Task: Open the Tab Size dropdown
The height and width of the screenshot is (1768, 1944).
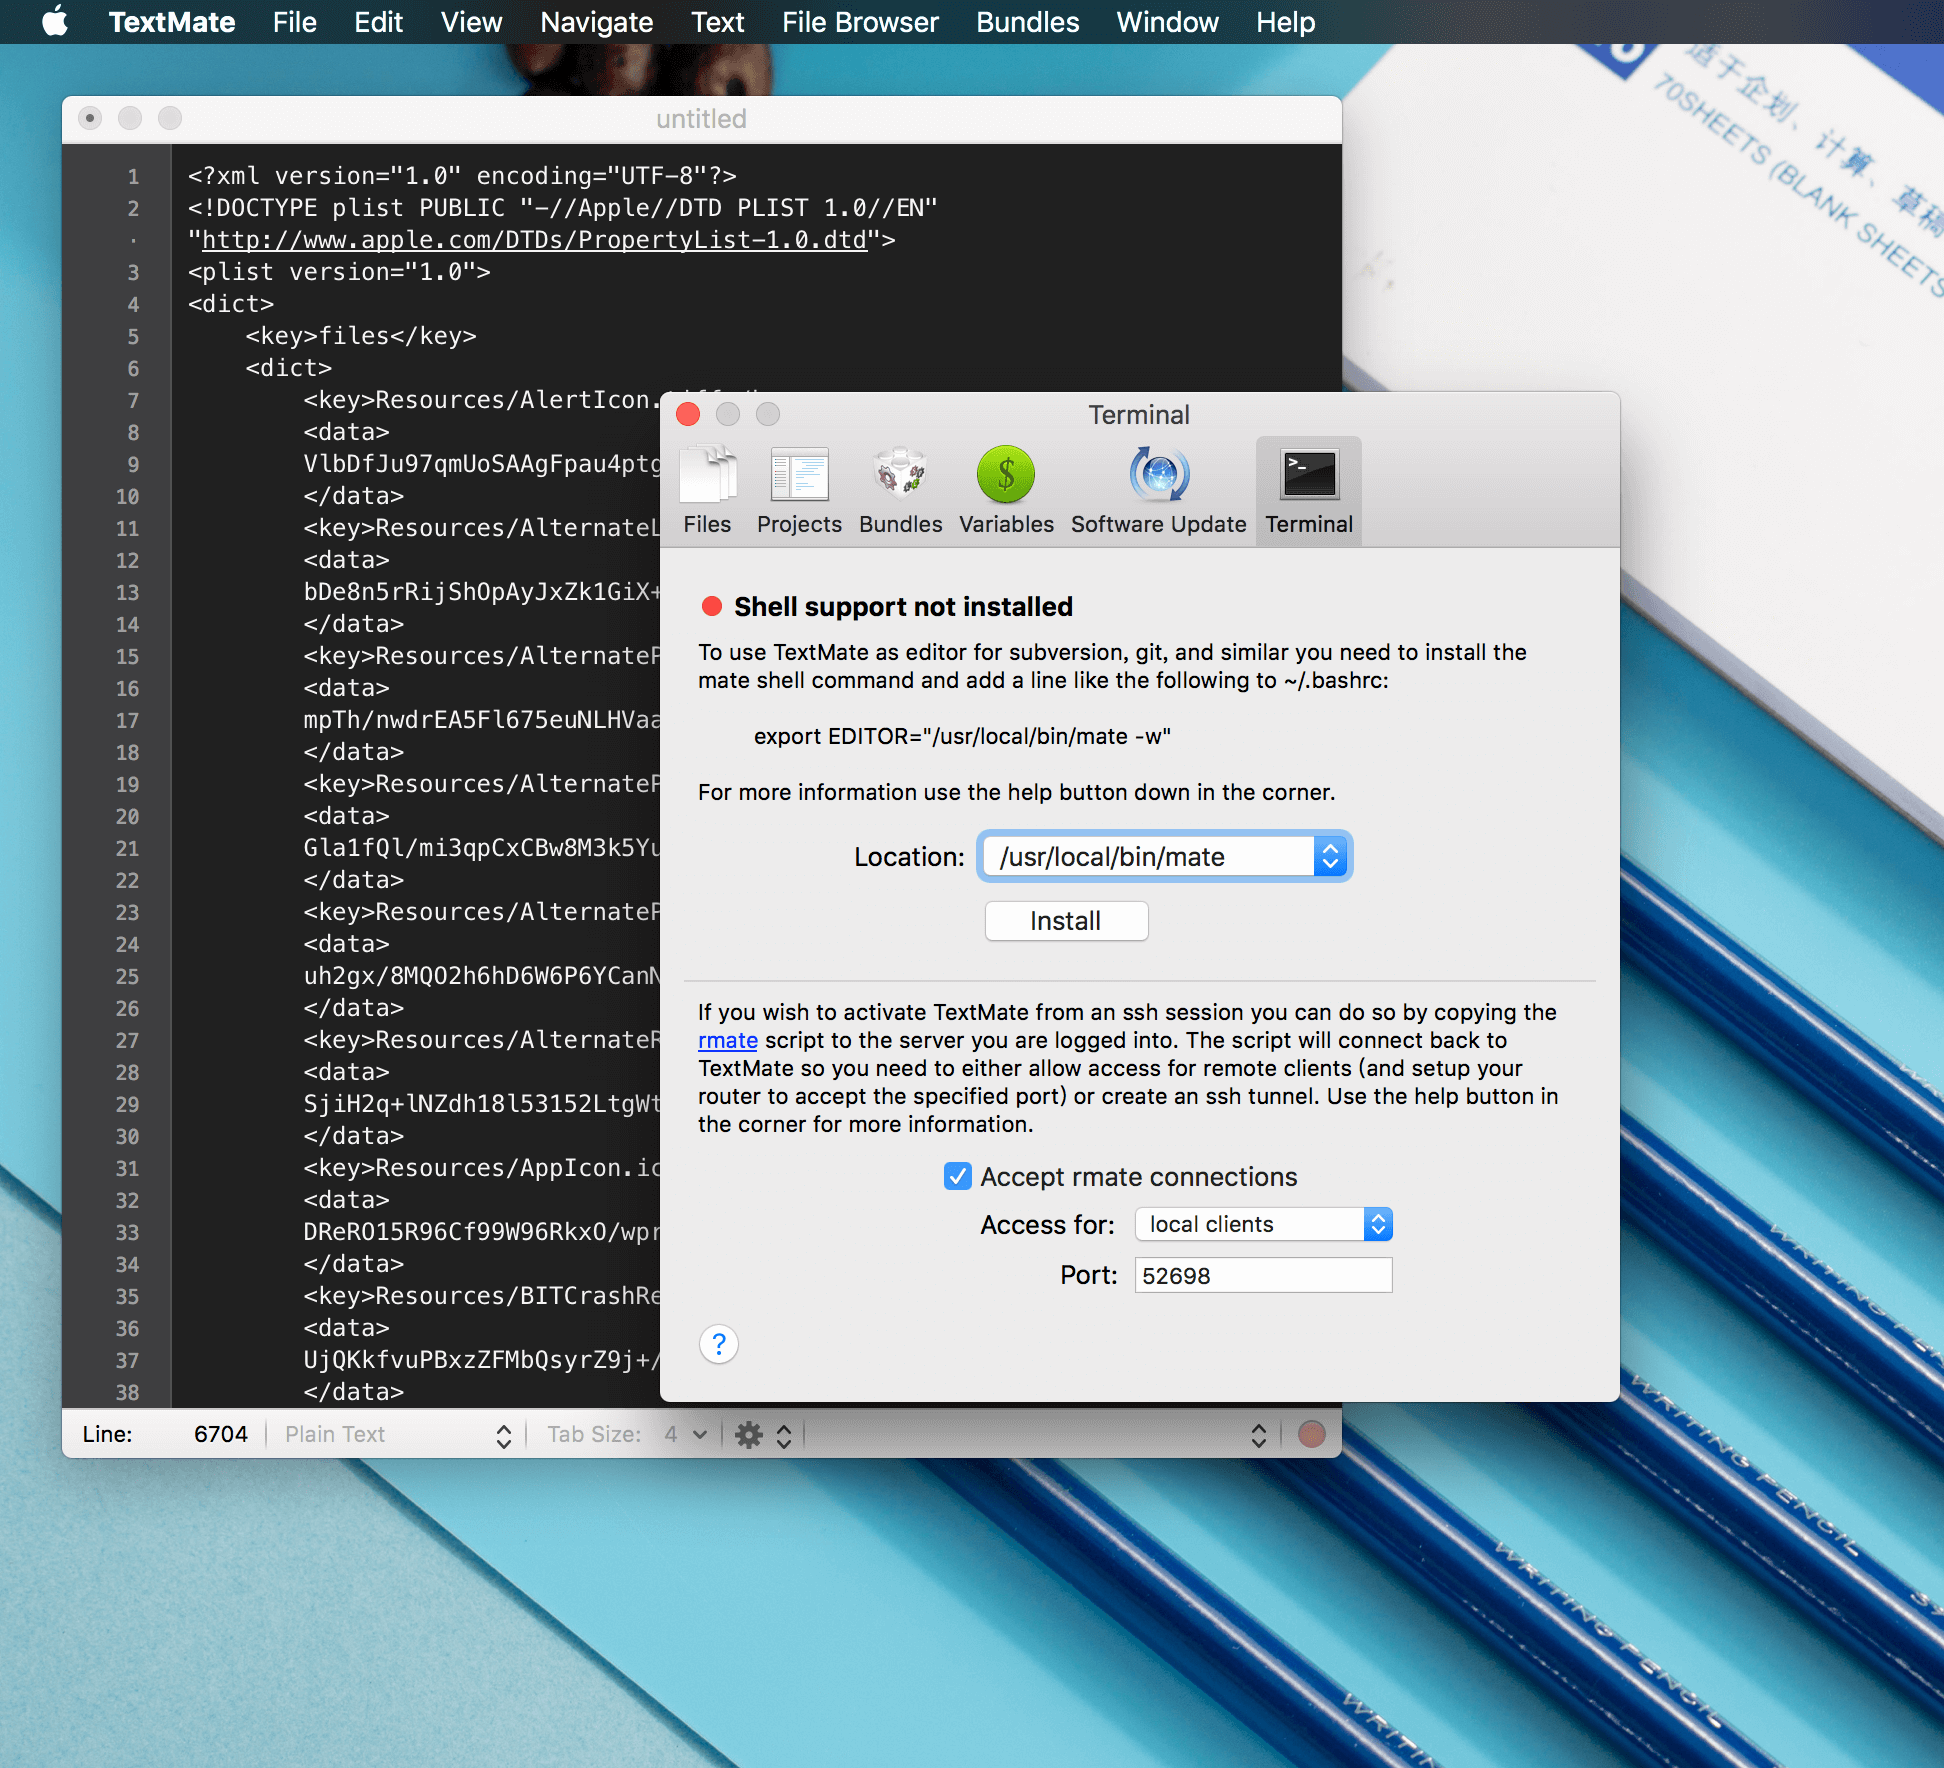Action: tap(687, 1434)
